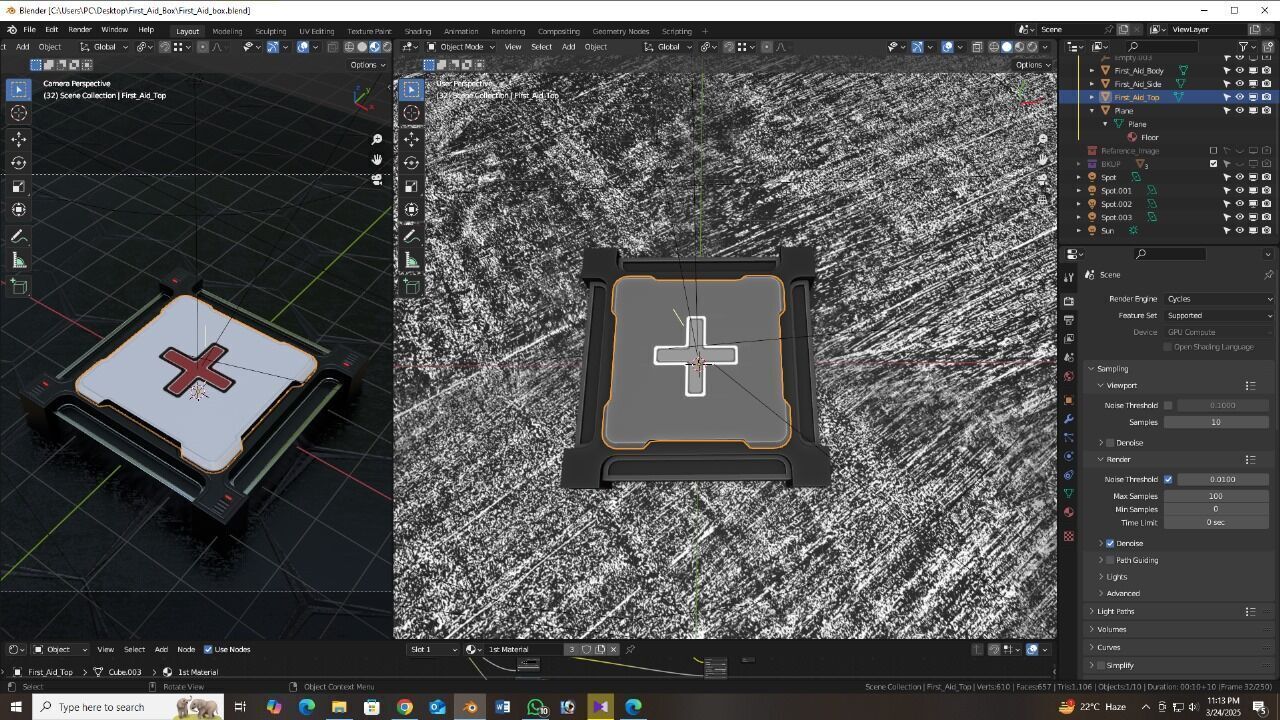Open the node editor Node menu

[x=186, y=650]
